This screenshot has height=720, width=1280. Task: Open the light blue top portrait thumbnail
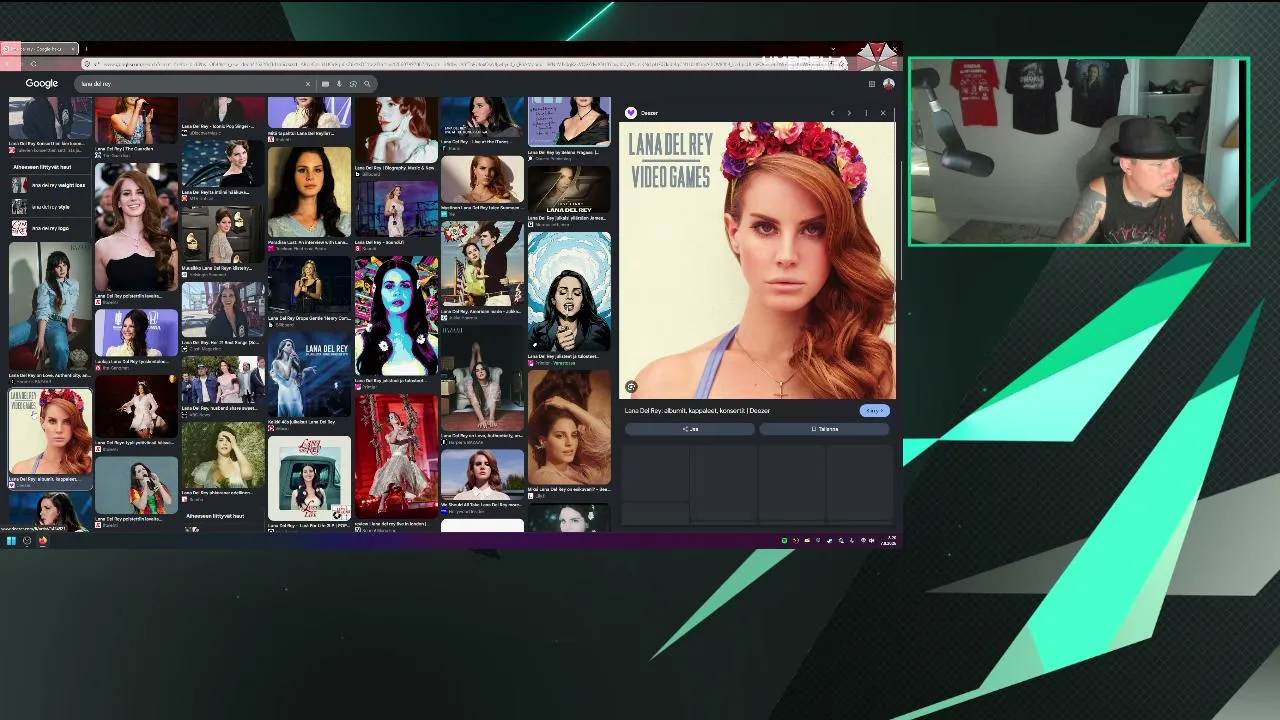click(x=309, y=192)
